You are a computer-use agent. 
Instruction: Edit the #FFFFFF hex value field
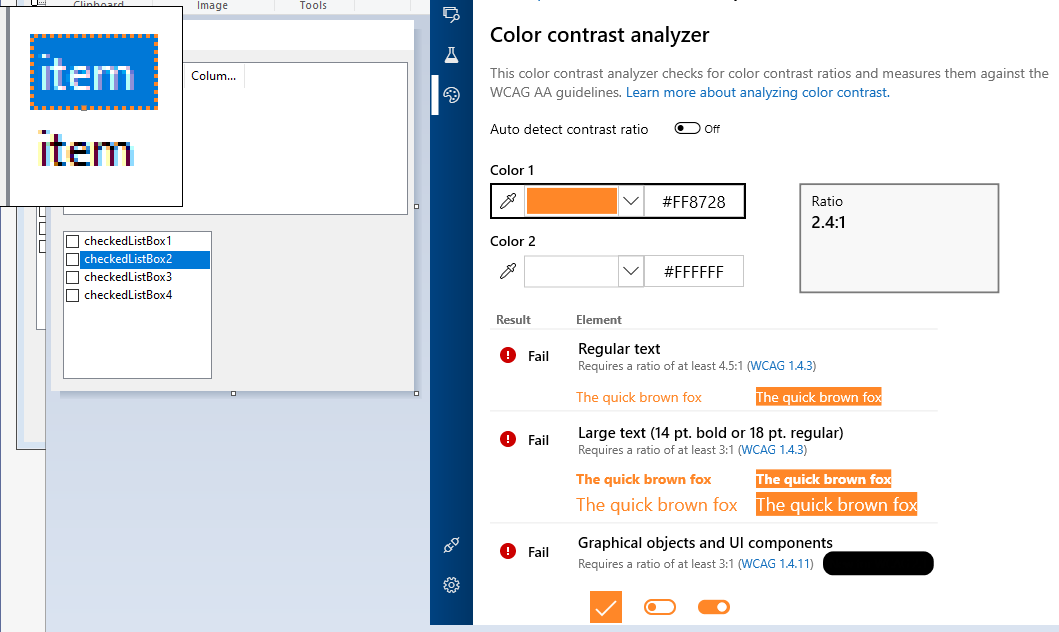tap(694, 271)
